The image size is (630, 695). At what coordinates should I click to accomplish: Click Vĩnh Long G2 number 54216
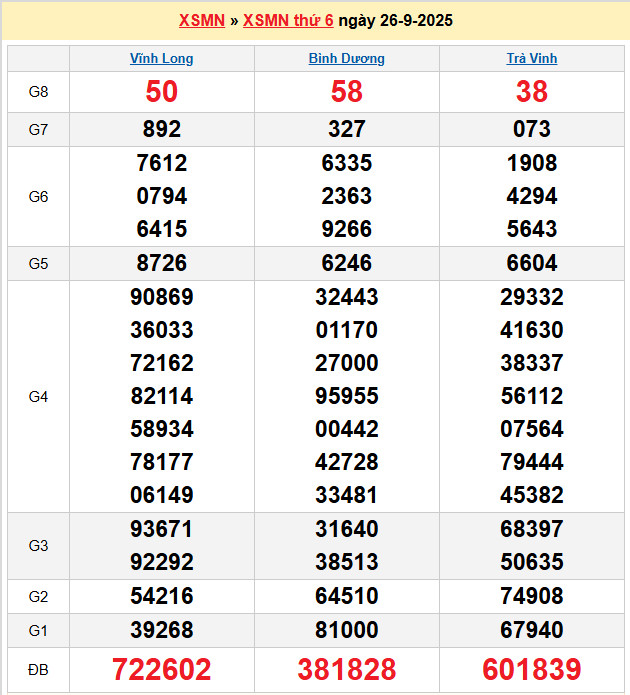(162, 597)
